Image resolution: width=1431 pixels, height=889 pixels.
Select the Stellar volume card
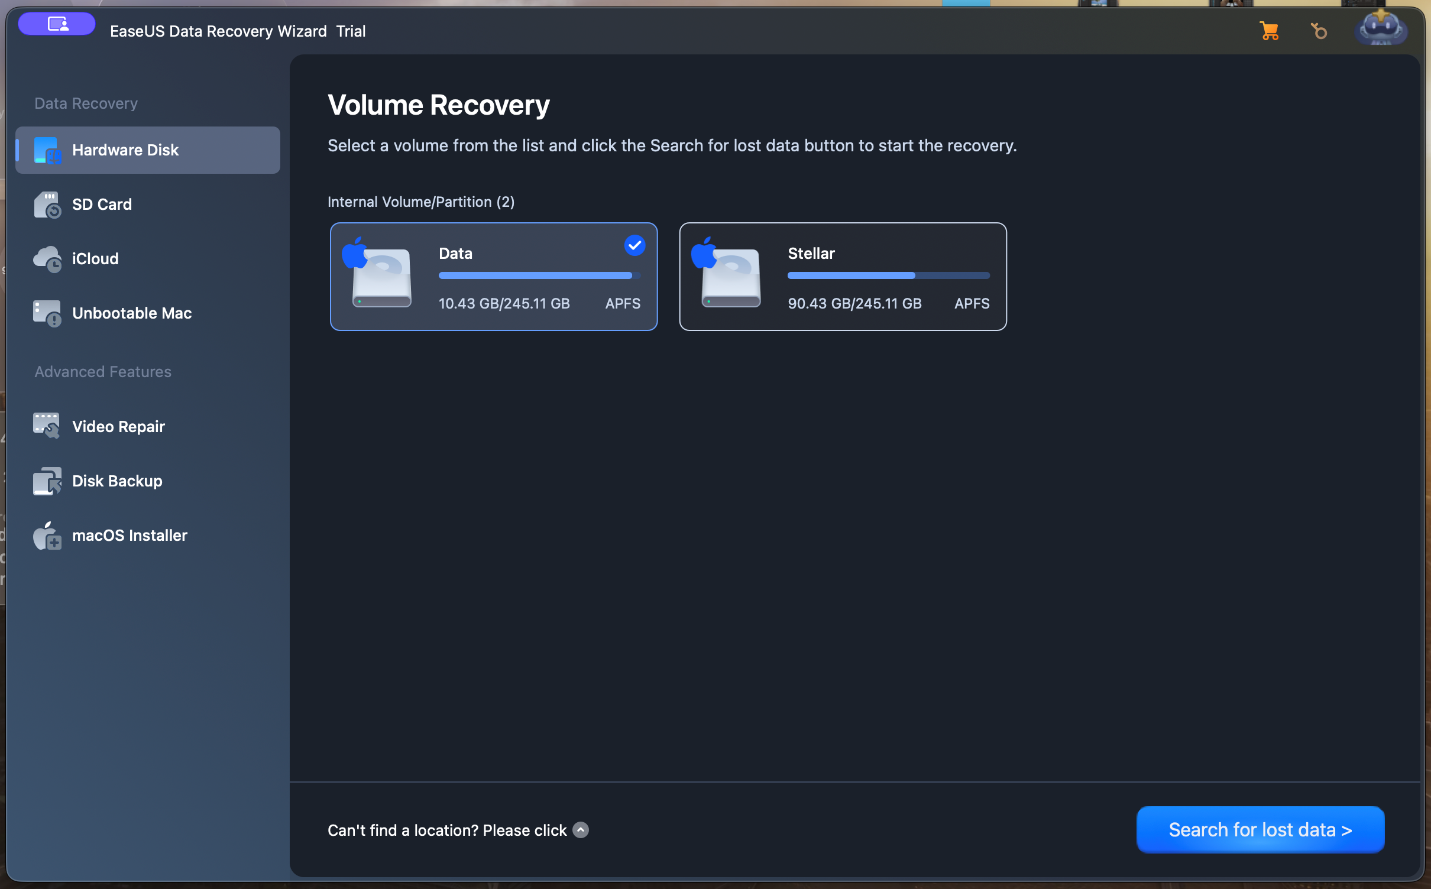tap(842, 277)
